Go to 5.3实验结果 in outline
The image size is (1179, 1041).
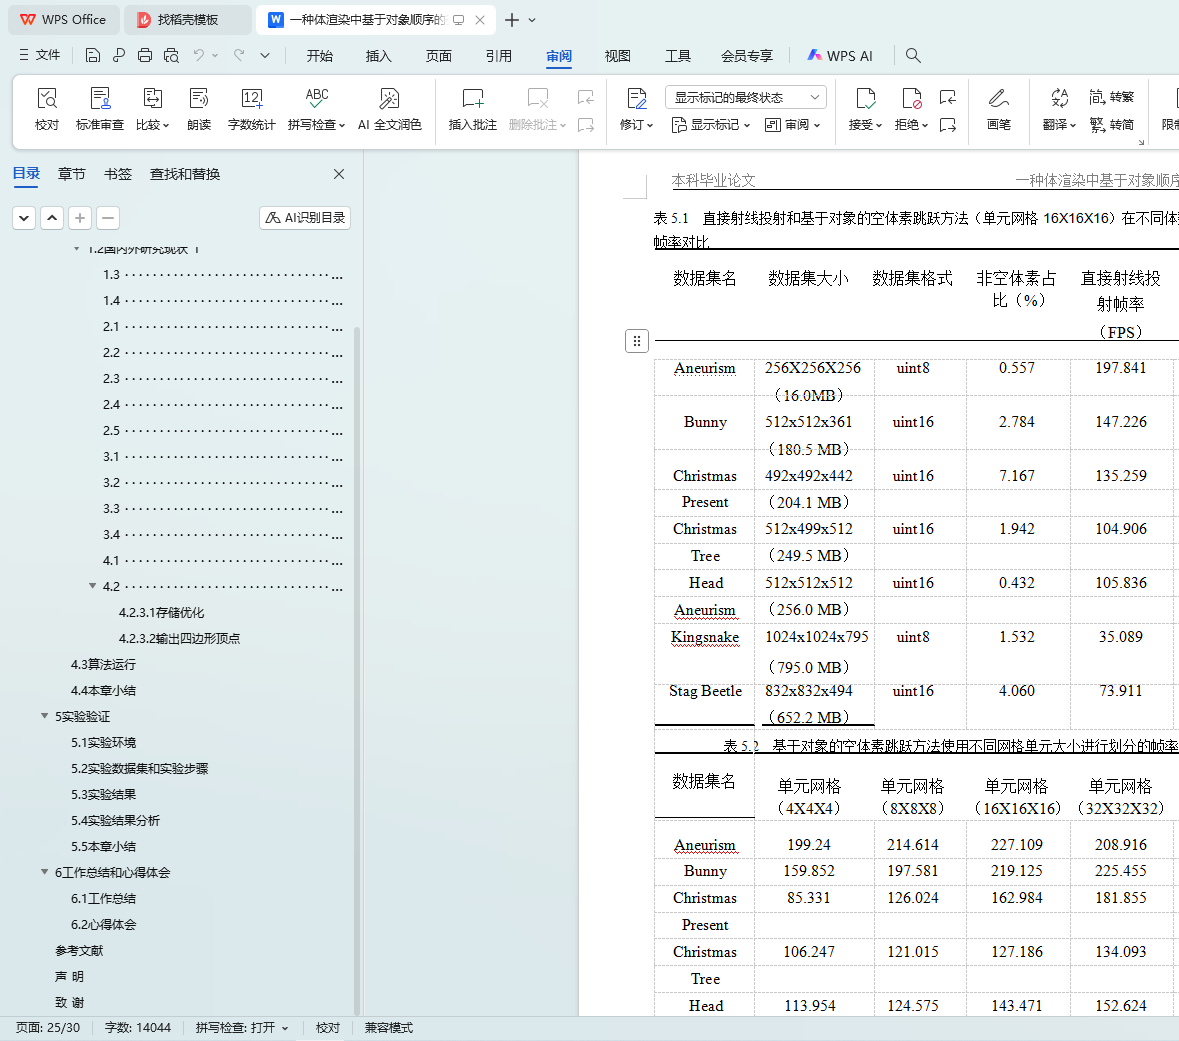104,794
